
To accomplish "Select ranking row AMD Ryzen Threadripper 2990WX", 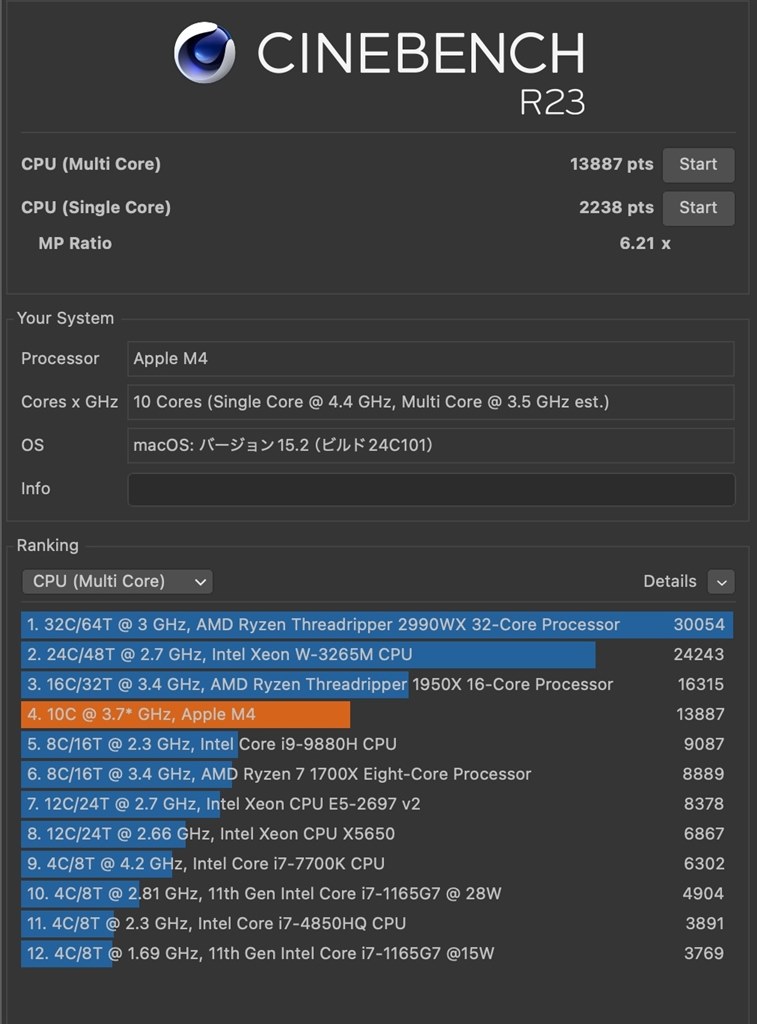I will coord(377,624).
